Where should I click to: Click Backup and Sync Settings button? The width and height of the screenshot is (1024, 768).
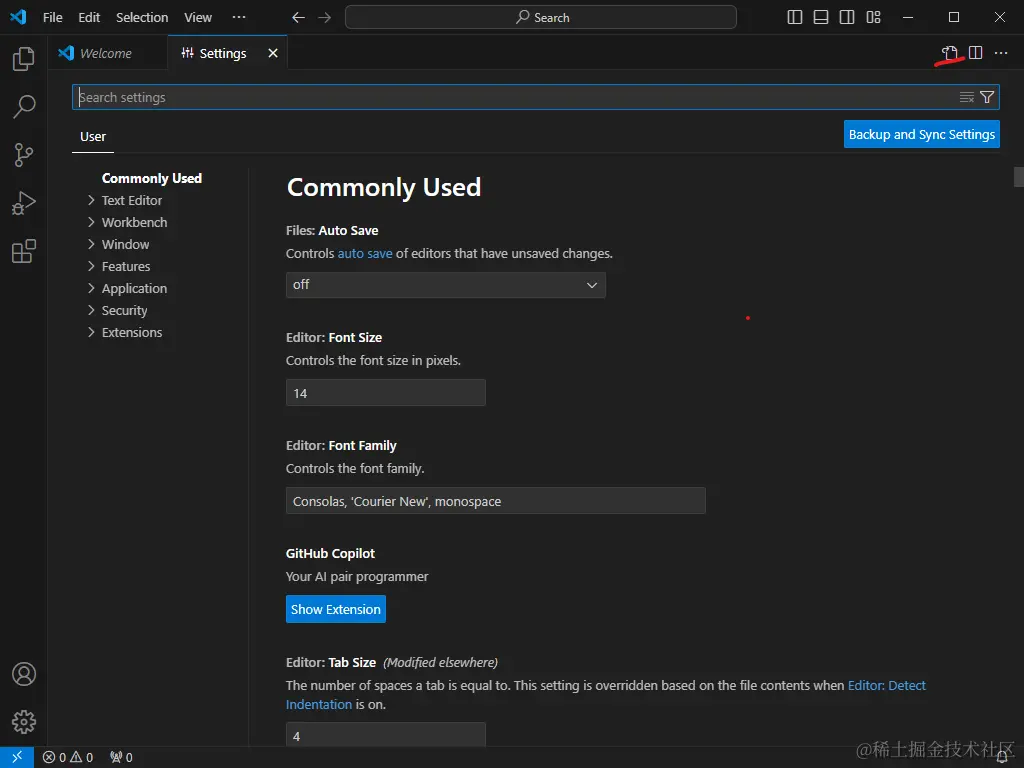(921, 134)
